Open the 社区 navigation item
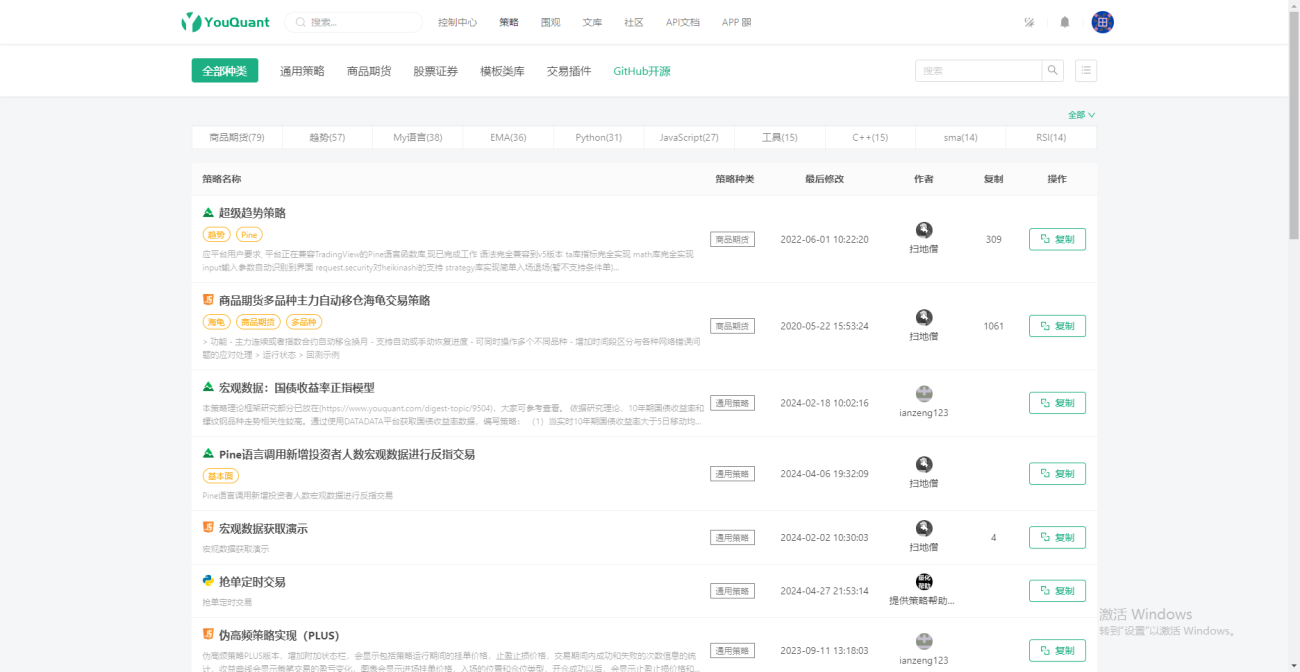This screenshot has height=672, width=1300. (634, 22)
